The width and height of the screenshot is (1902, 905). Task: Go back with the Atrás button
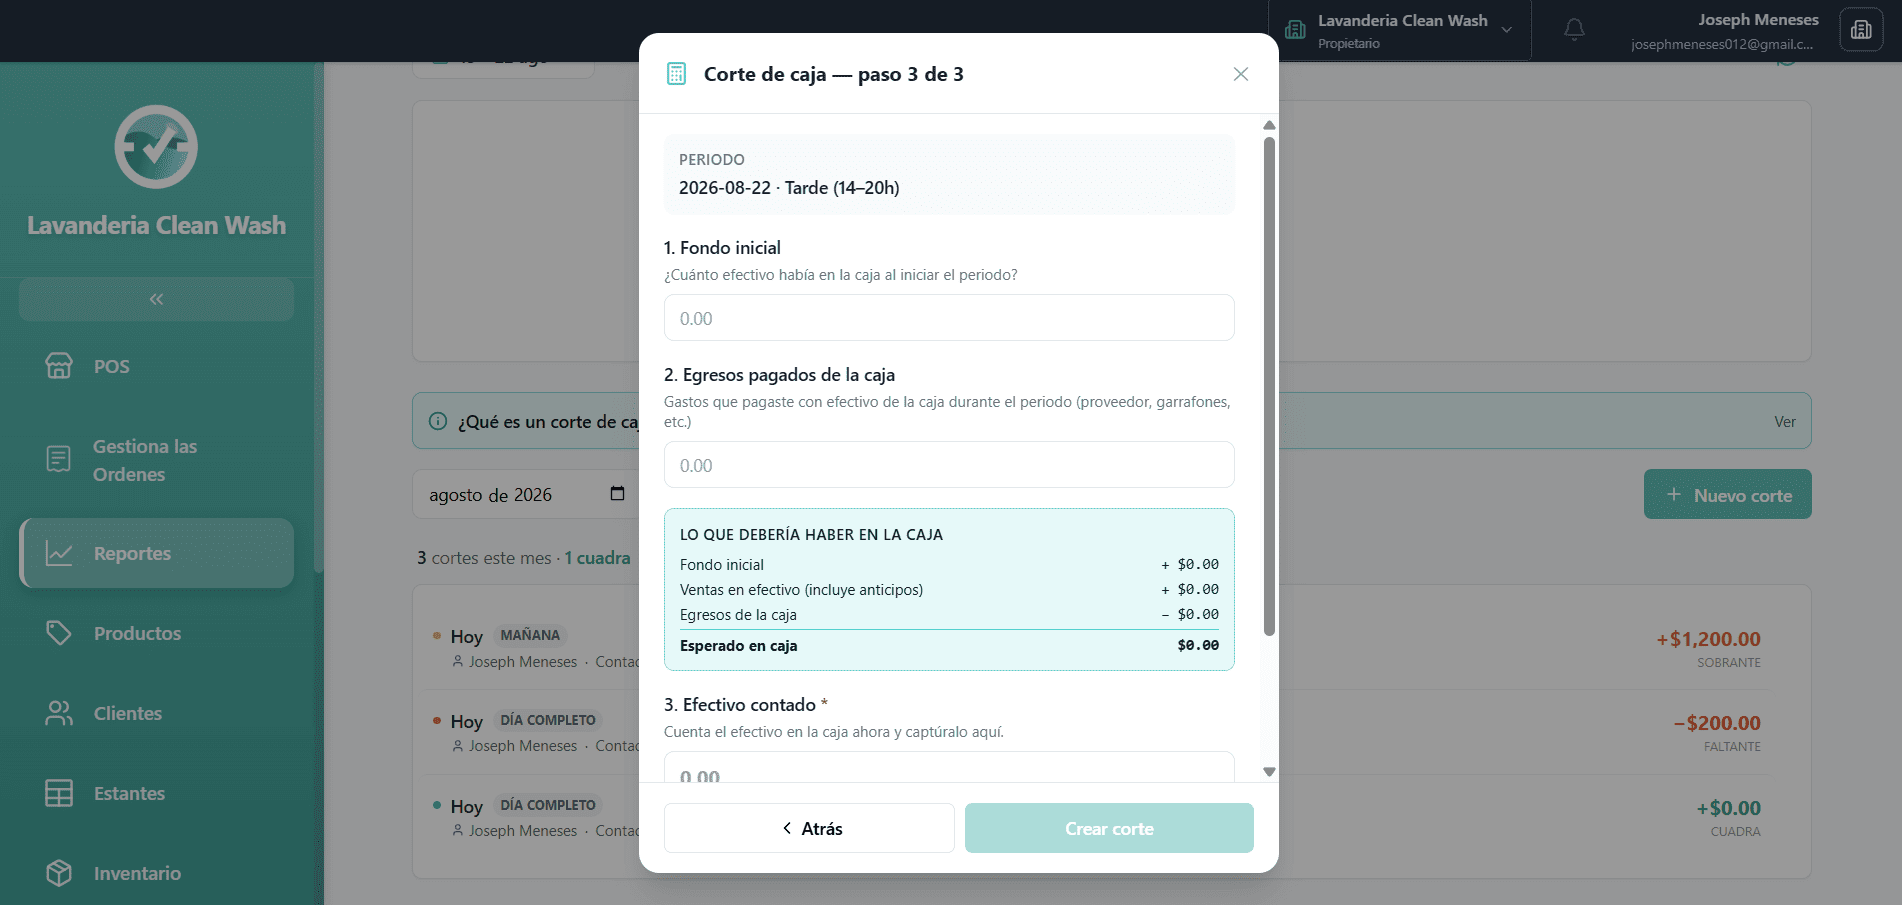[x=809, y=828]
